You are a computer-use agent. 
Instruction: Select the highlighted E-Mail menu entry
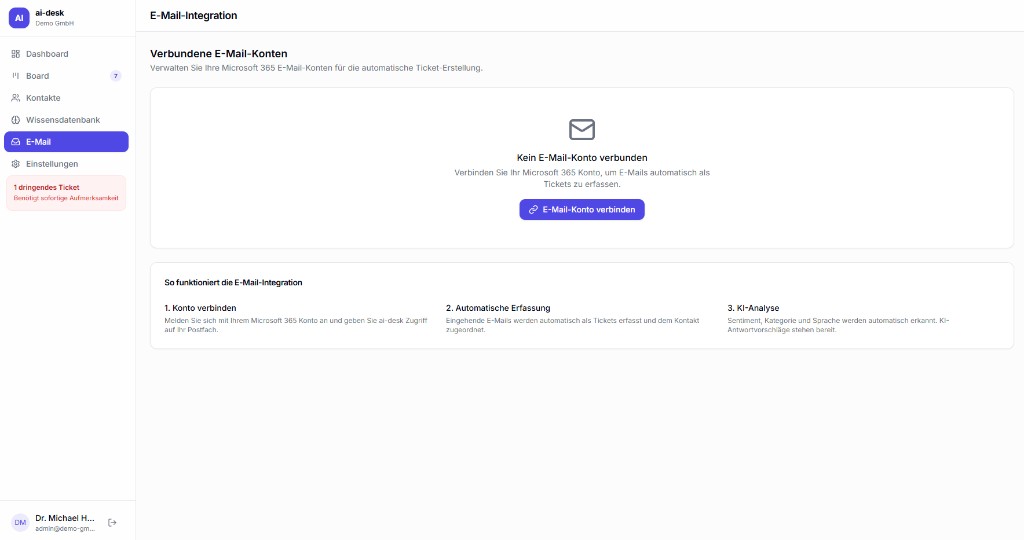[x=66, y=142]
